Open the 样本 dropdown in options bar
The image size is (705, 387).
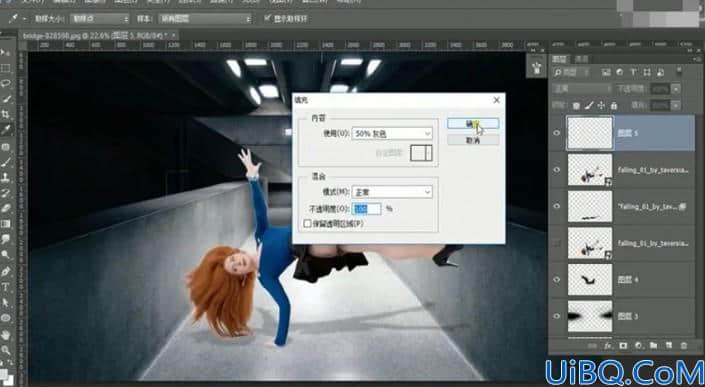point(205,19)
